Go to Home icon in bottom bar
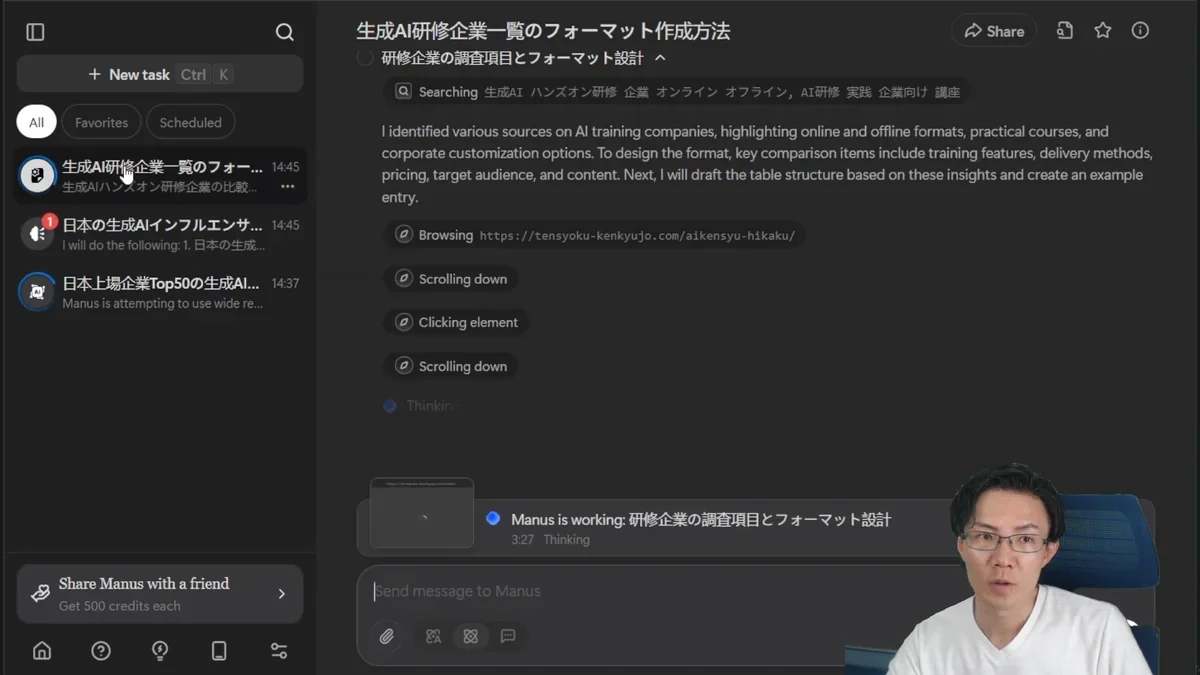Viewport: 1200px width, 675px height. click(42, 651)
